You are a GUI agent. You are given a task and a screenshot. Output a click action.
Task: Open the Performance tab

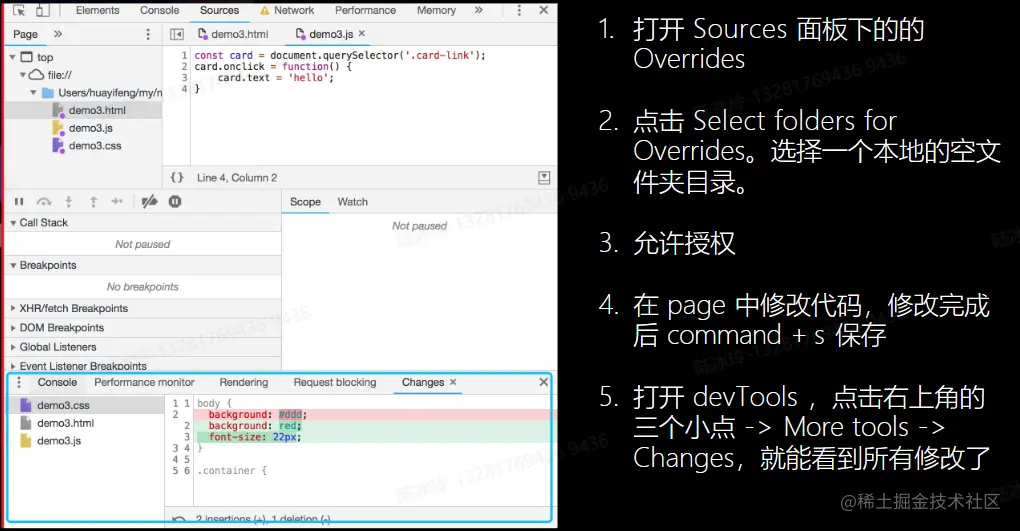click(366, 10)
